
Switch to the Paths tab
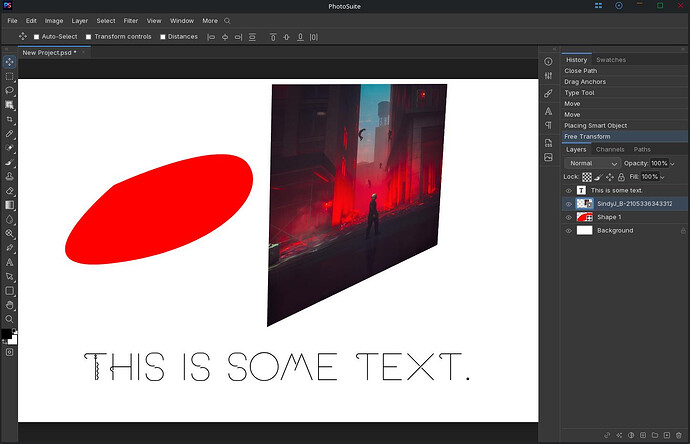coord(642,150)
